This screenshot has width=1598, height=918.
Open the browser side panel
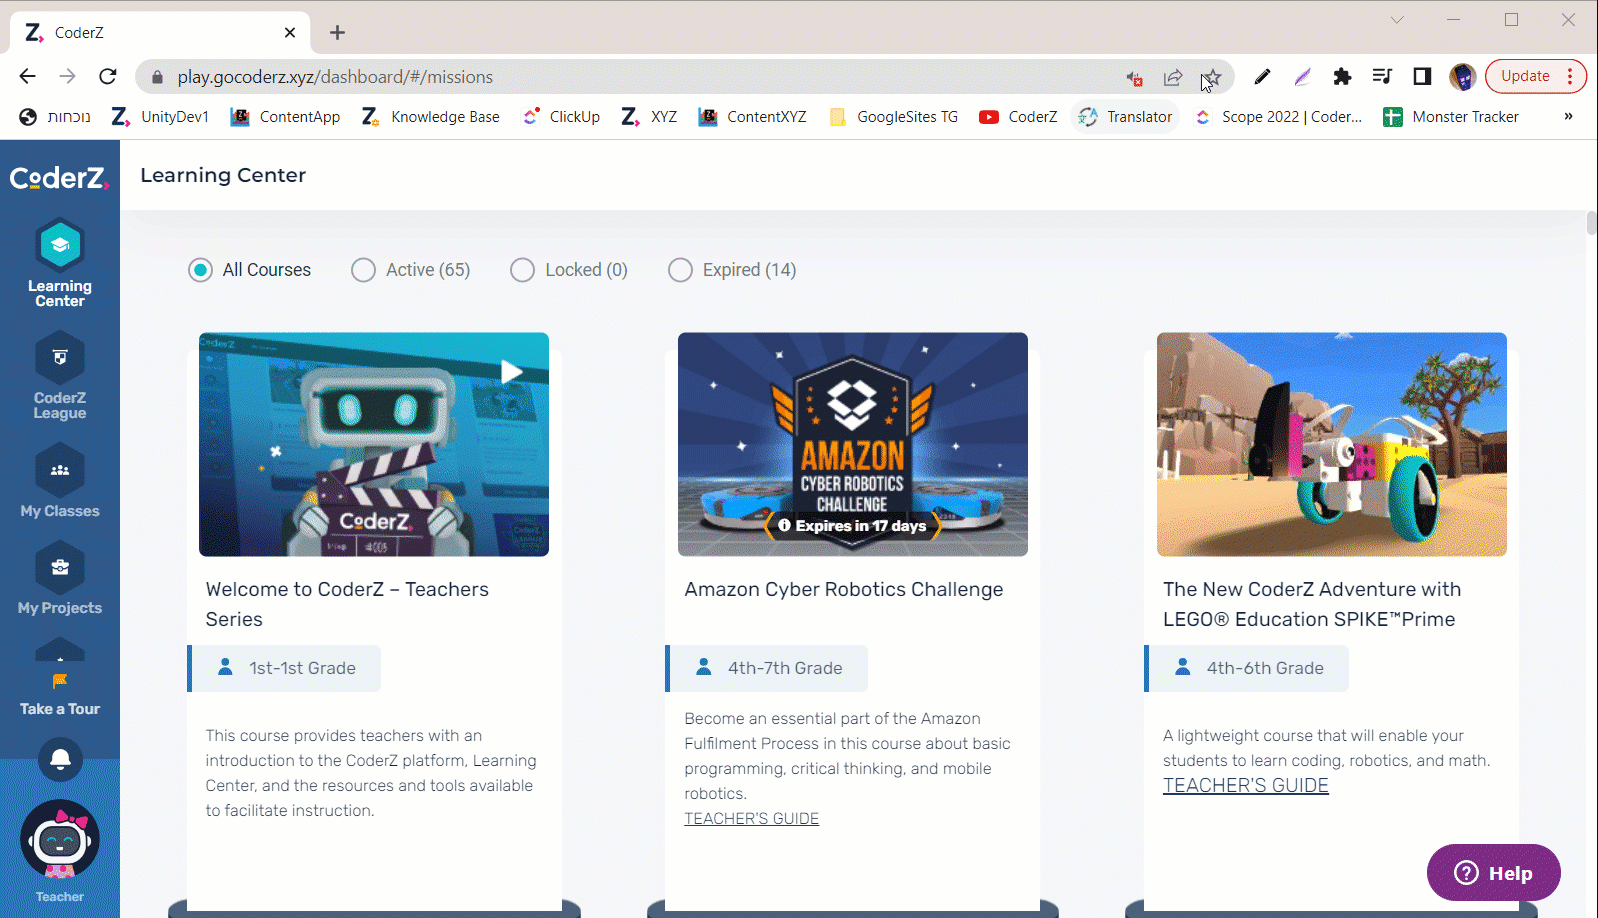pos(1422,76)
